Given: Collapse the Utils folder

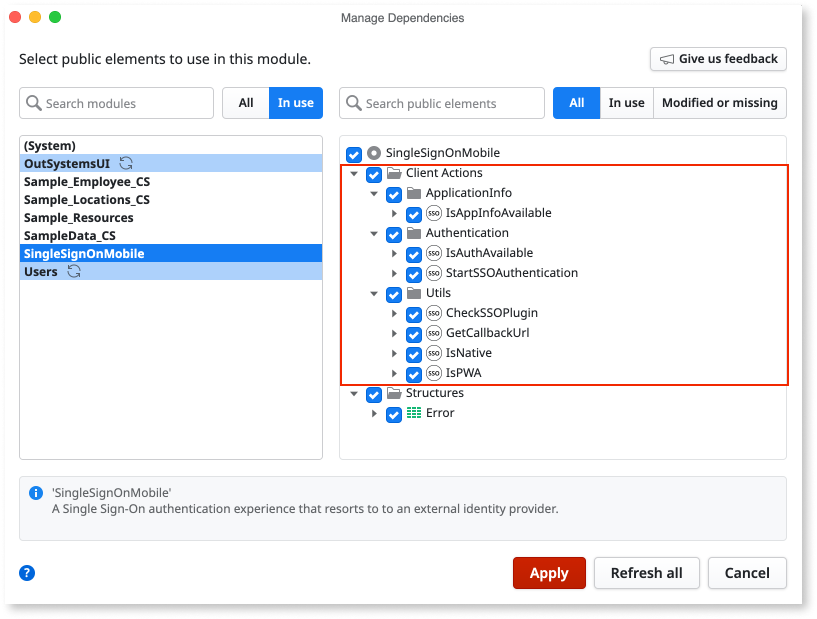Looking at the screenshot, I should [x=373, y=294].
